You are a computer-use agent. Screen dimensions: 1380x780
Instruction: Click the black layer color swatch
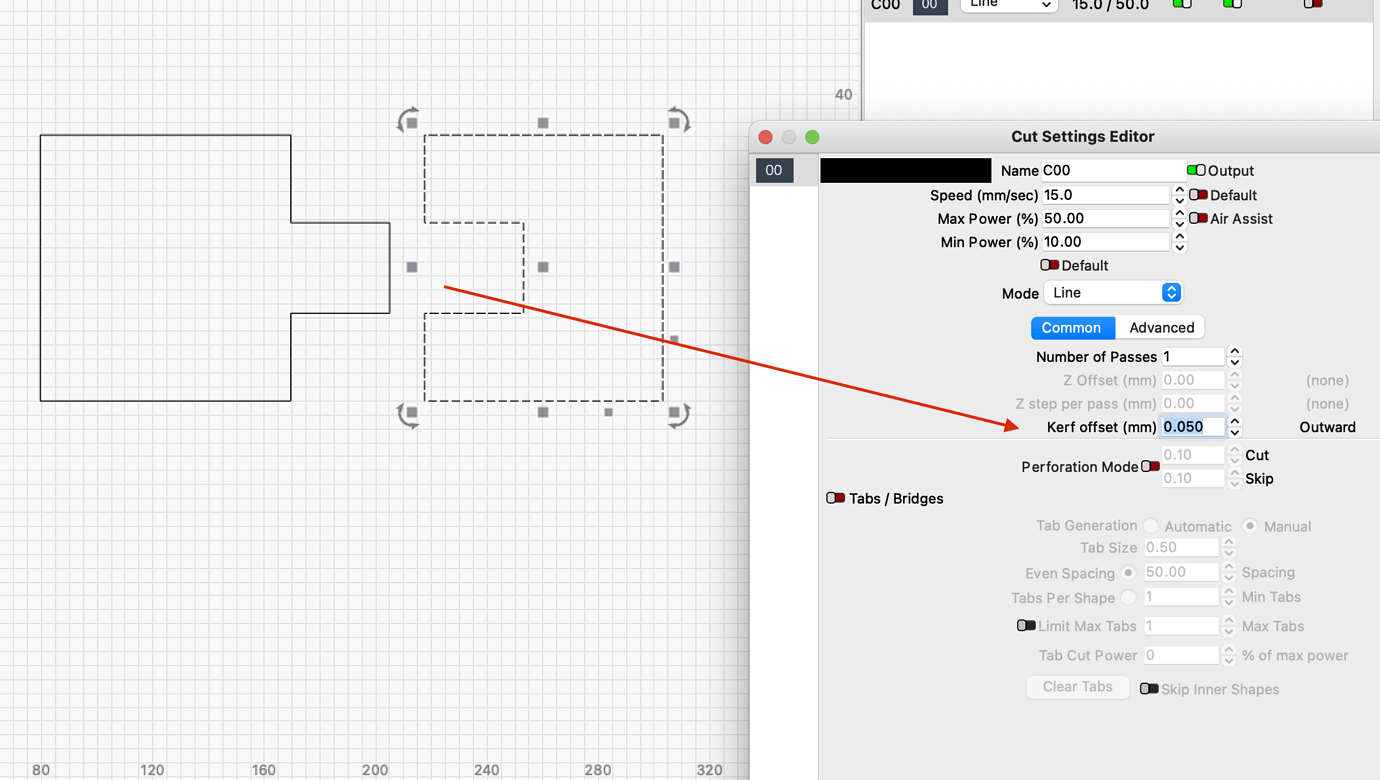[x=905, y=170]
